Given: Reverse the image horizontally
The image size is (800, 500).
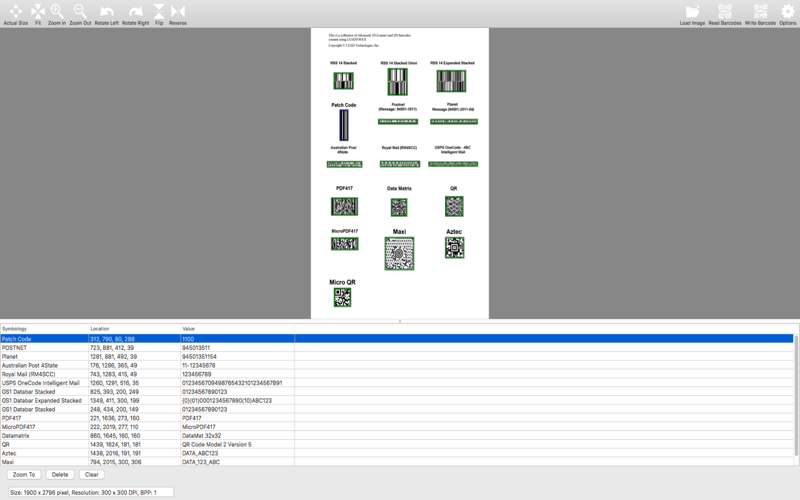Looking at the screenshot, I should click(178, 14).
